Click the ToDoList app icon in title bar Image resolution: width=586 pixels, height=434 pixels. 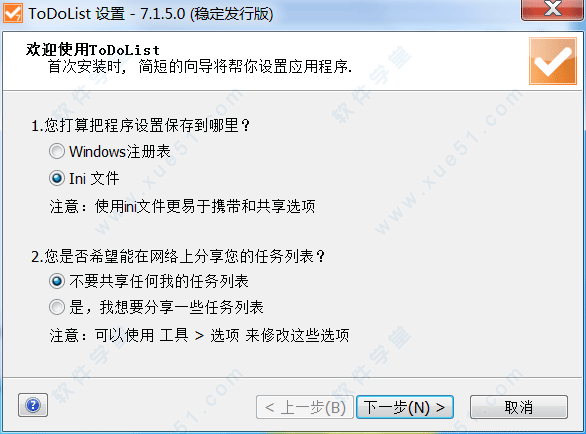(x=13, y=13)
